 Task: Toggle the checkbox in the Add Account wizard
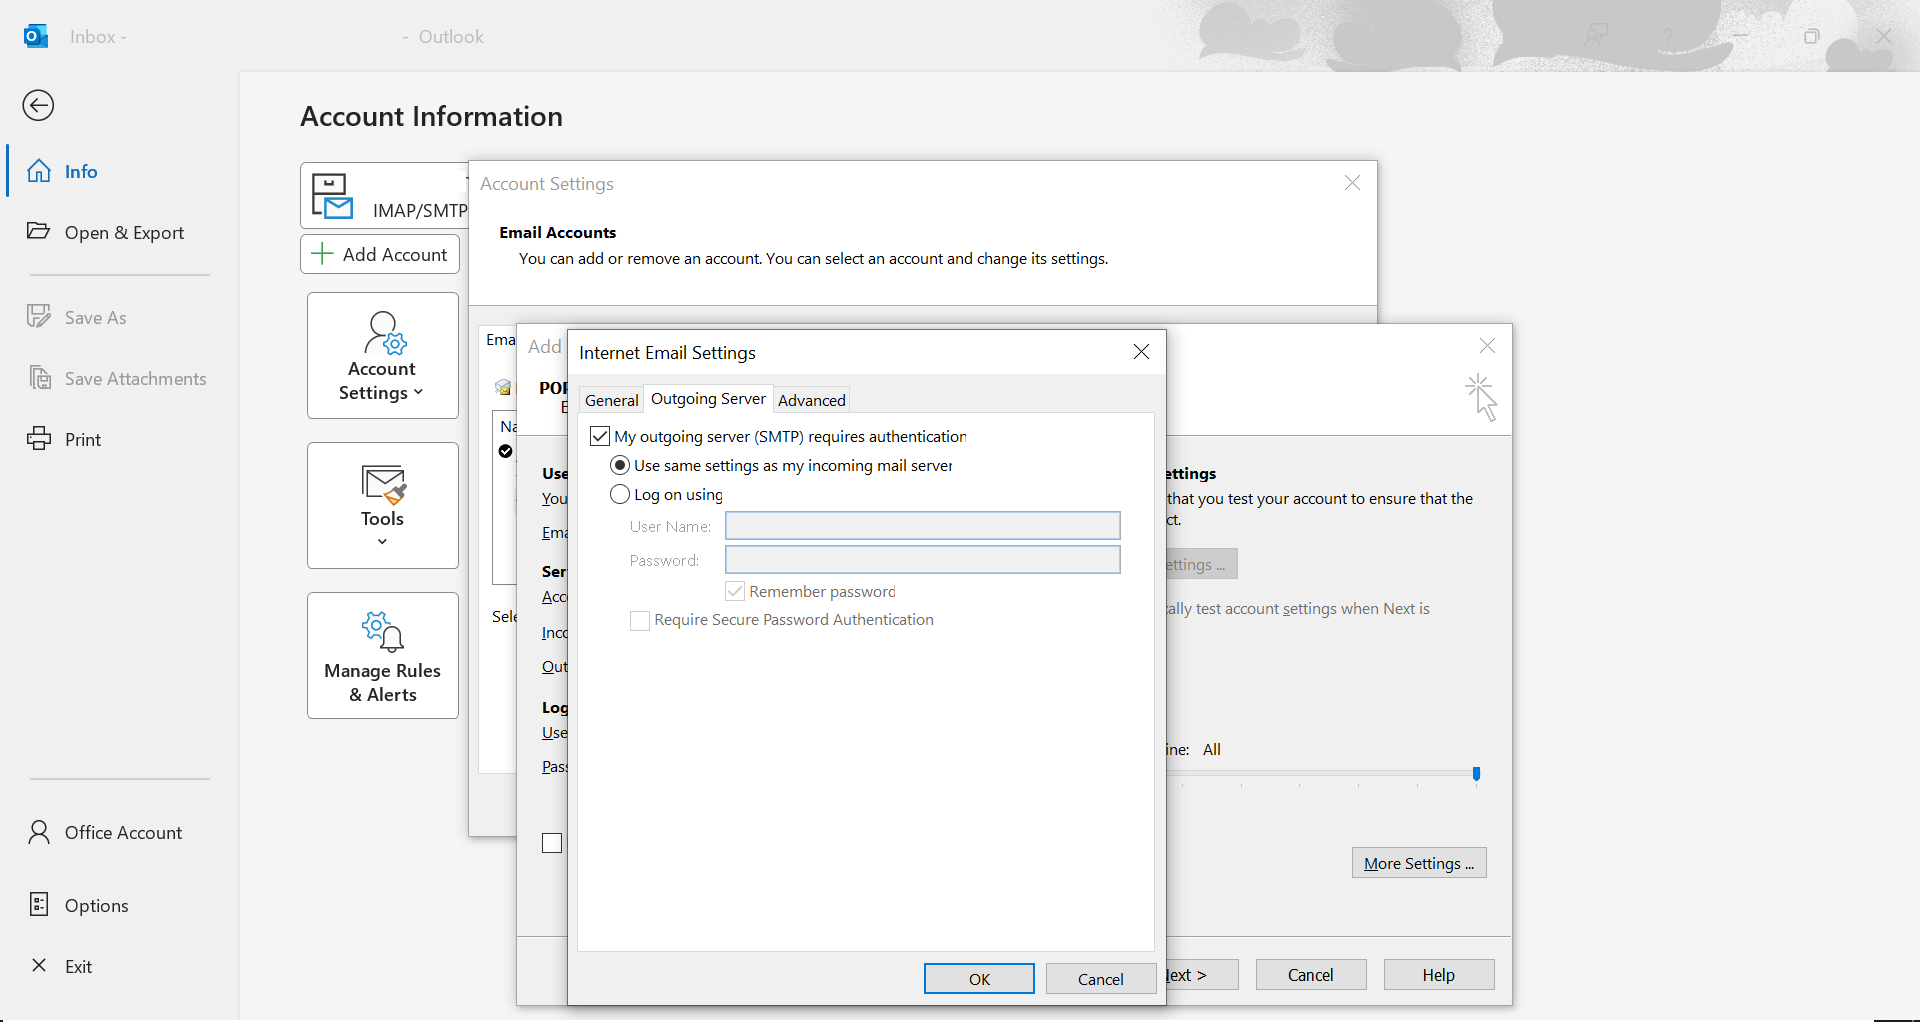[552, 843]
